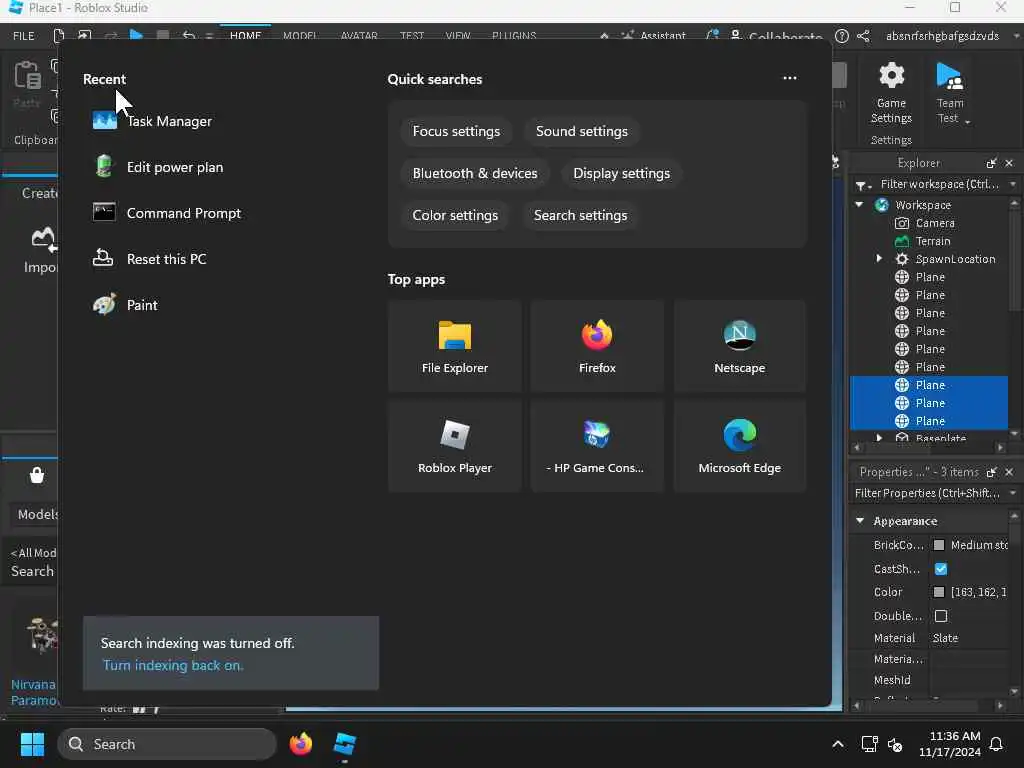Switch to Roblox Studio taskbar icon
Viewport: 1024px width, 768px height.
pos(344,744)
